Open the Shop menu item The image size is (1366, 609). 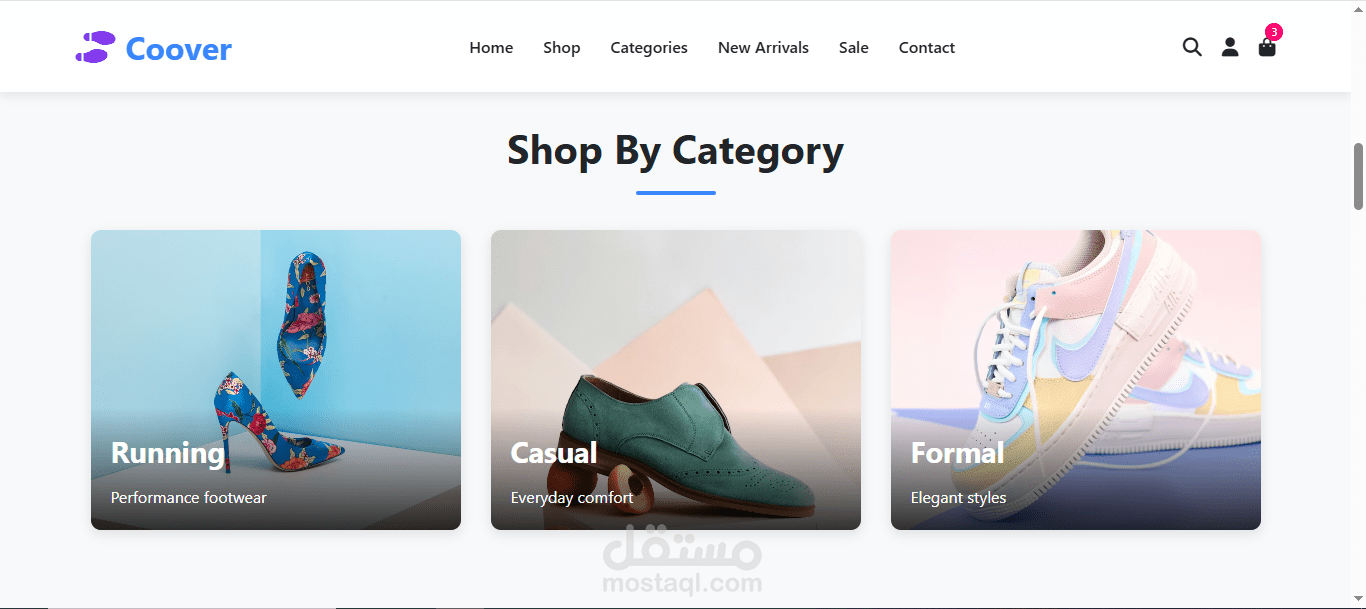(x=562, y=47)
